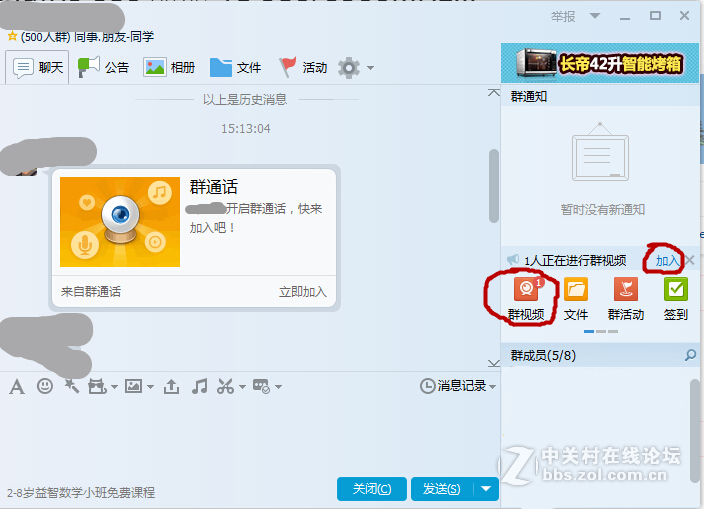The width and height of the screenshot is (704, 509).
Task: Click the 群通话 webcam thumbnail image
Action: pyautogui.click(x=120, y=222)
